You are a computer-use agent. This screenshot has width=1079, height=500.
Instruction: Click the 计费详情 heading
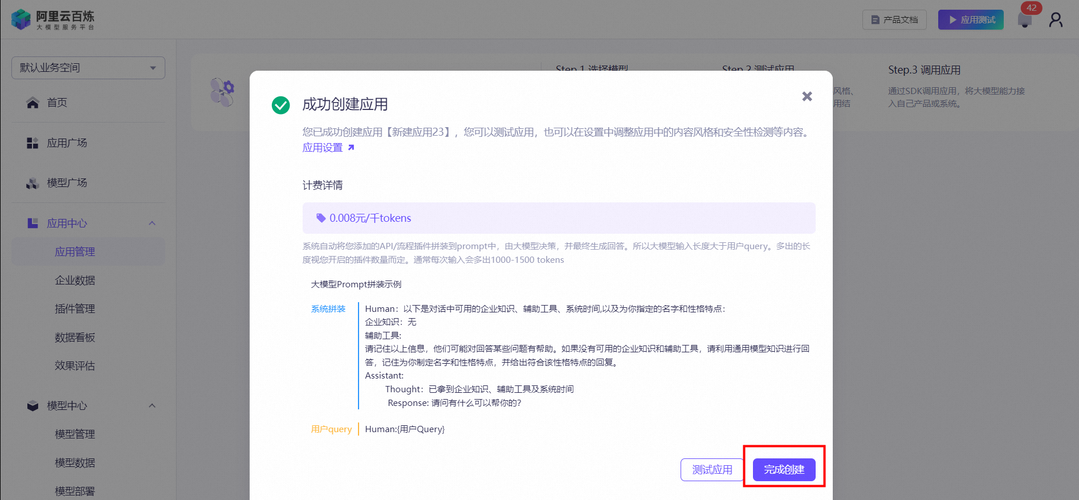pyautogui.click(x=323, y=186)
